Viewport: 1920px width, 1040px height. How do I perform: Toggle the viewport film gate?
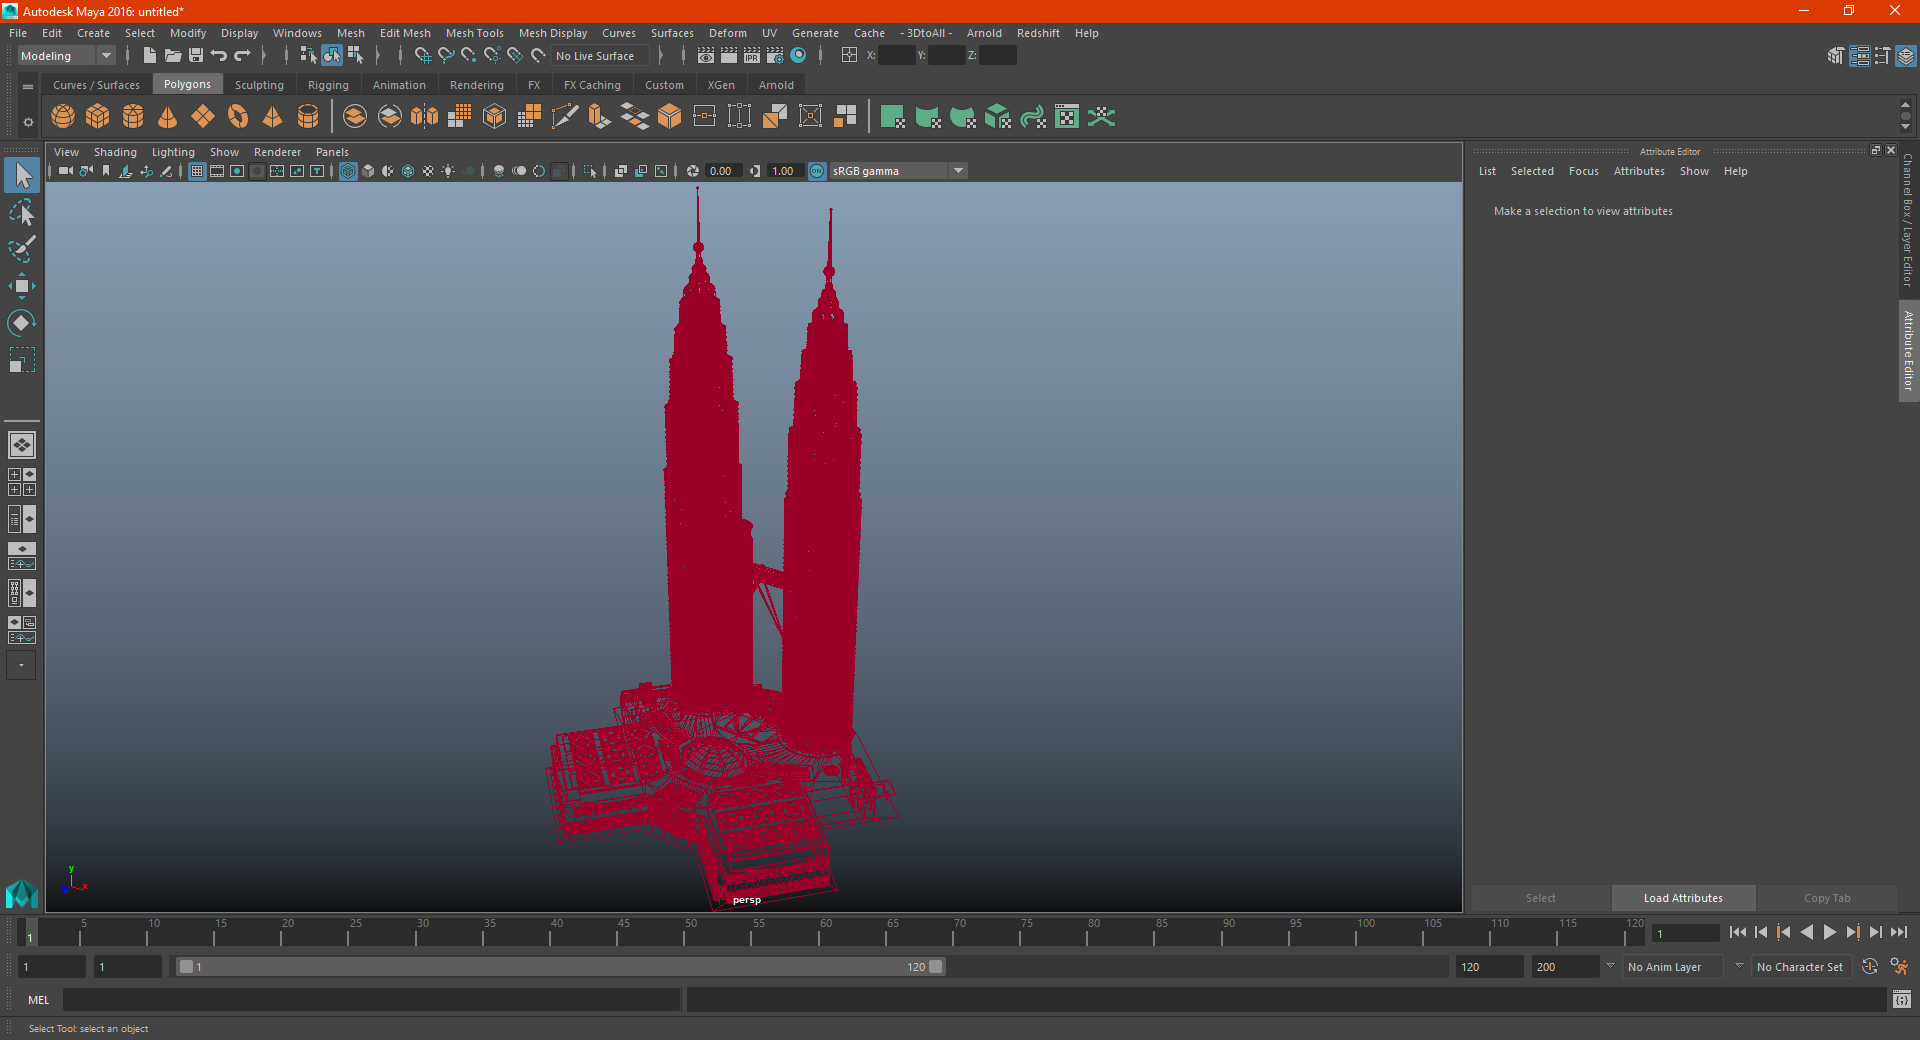click(217, 171)
